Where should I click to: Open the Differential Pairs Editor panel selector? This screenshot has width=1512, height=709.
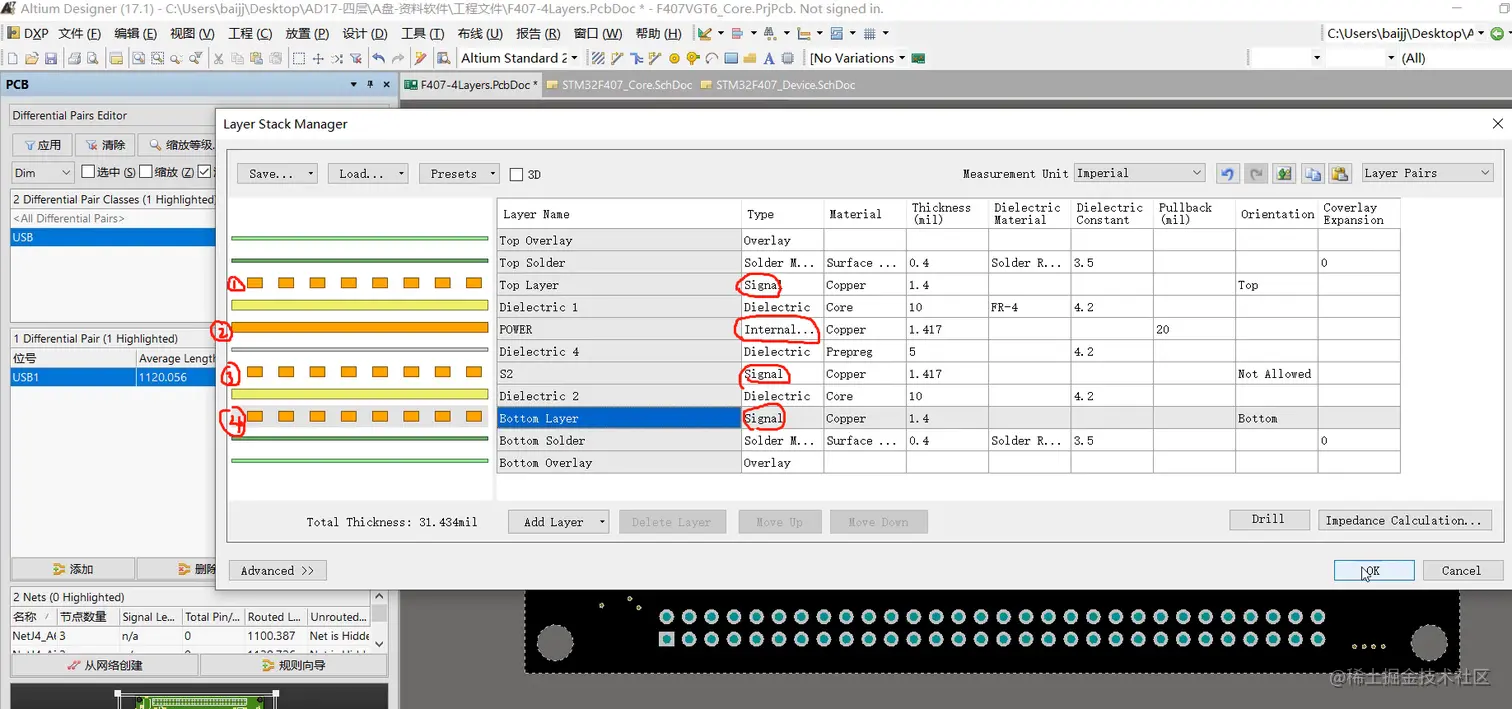[x=114, y=116]
